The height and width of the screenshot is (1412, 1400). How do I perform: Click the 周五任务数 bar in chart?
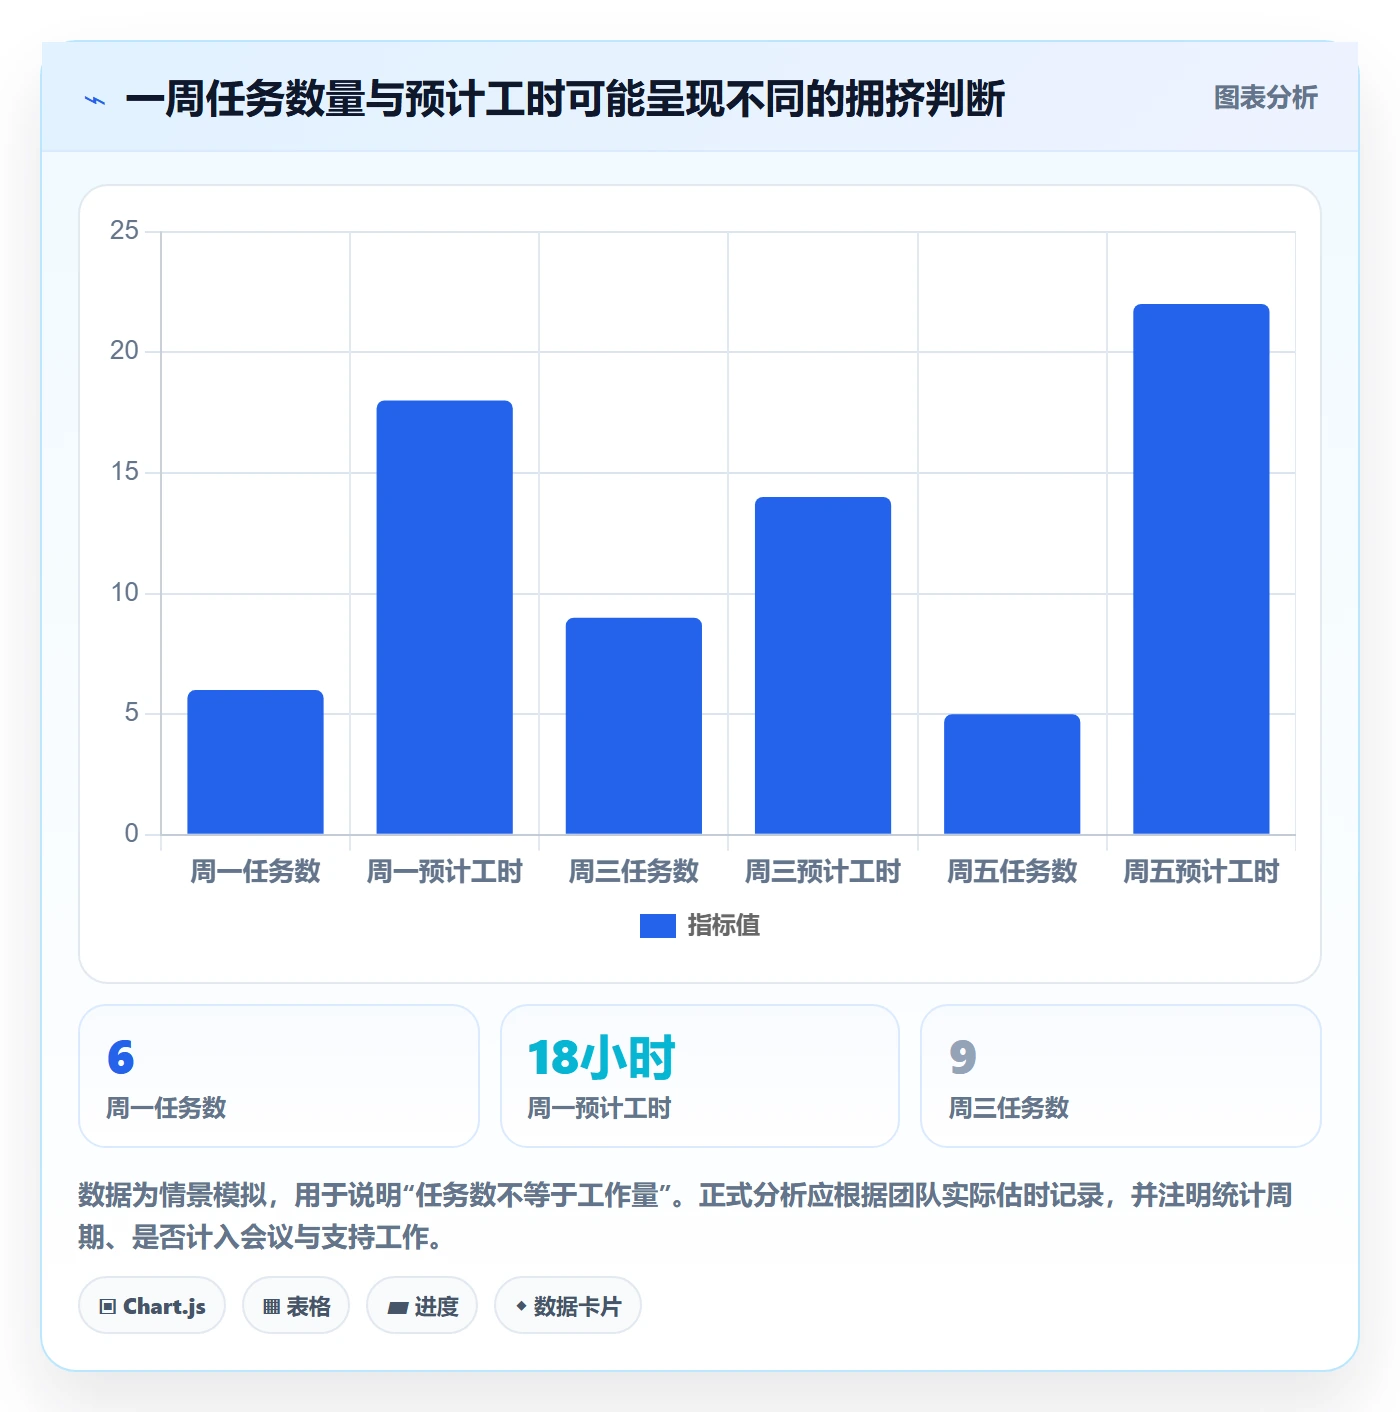pyautogui.click(x=1012, y=774)
